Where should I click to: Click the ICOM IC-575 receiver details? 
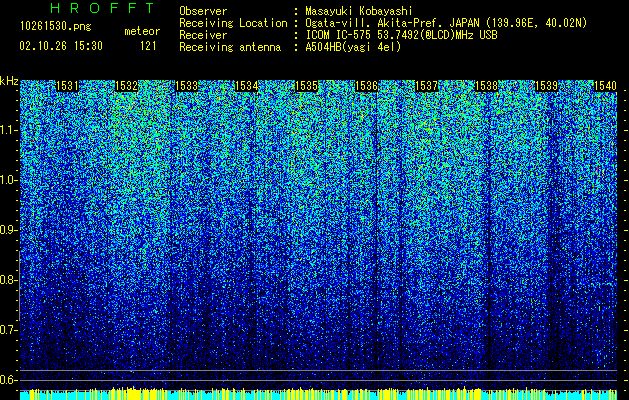click(x=401, y=35)
